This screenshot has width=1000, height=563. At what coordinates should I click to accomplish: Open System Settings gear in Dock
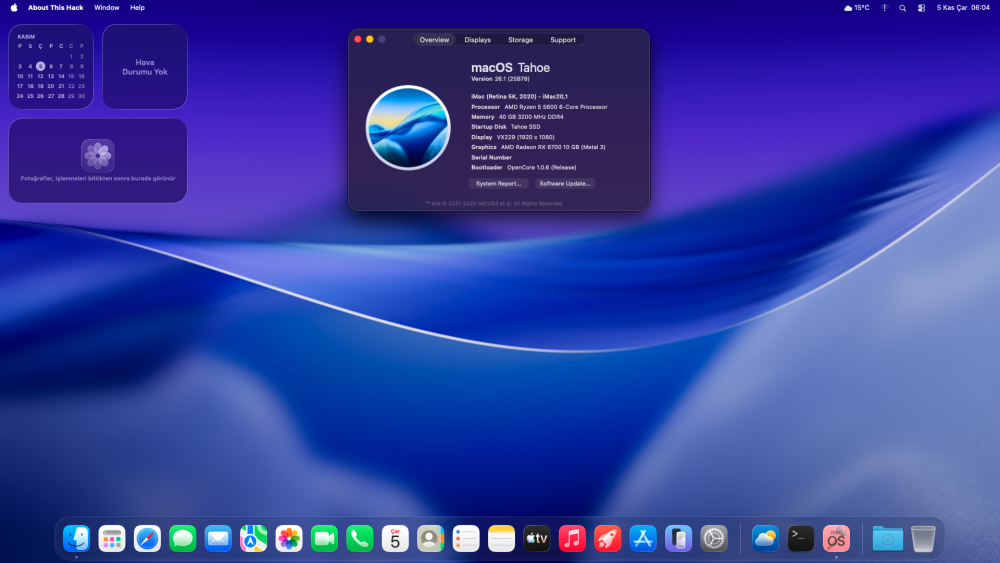click(714, 539)
